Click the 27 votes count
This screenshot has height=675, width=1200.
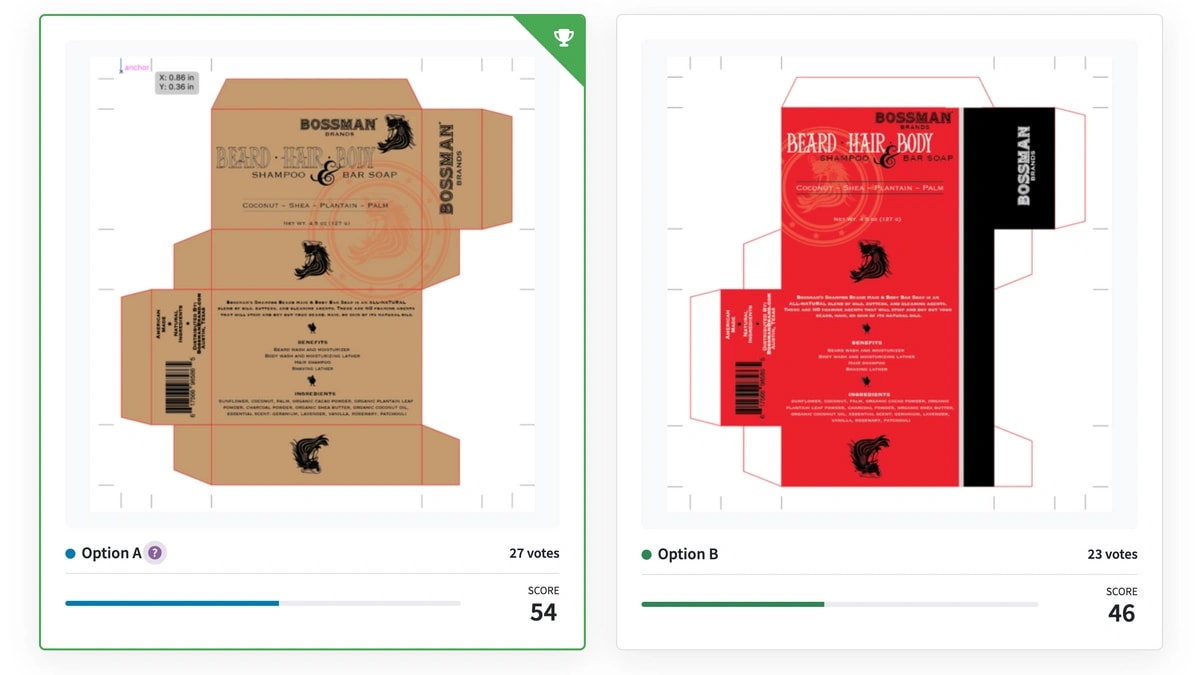tap(534, 553)
